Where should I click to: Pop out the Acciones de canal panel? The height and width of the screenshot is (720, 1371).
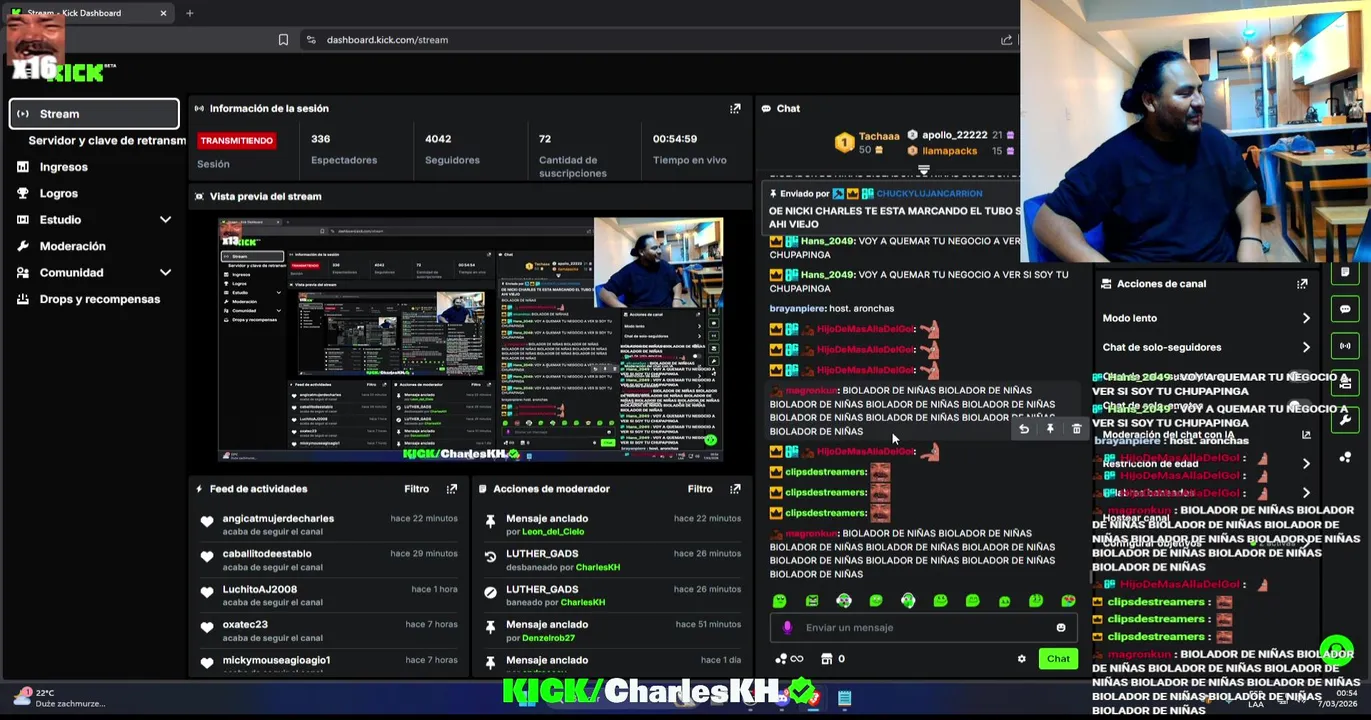(1302, 284)
